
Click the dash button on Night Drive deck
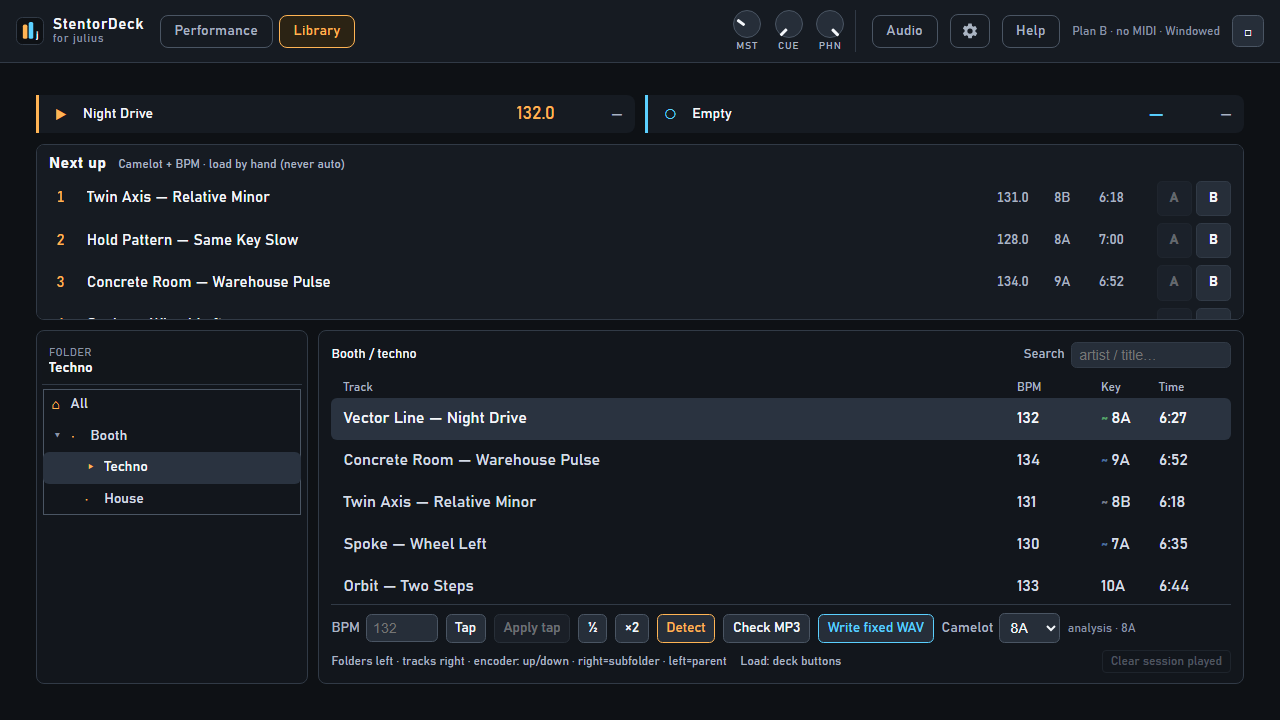(x=617, y=114)
